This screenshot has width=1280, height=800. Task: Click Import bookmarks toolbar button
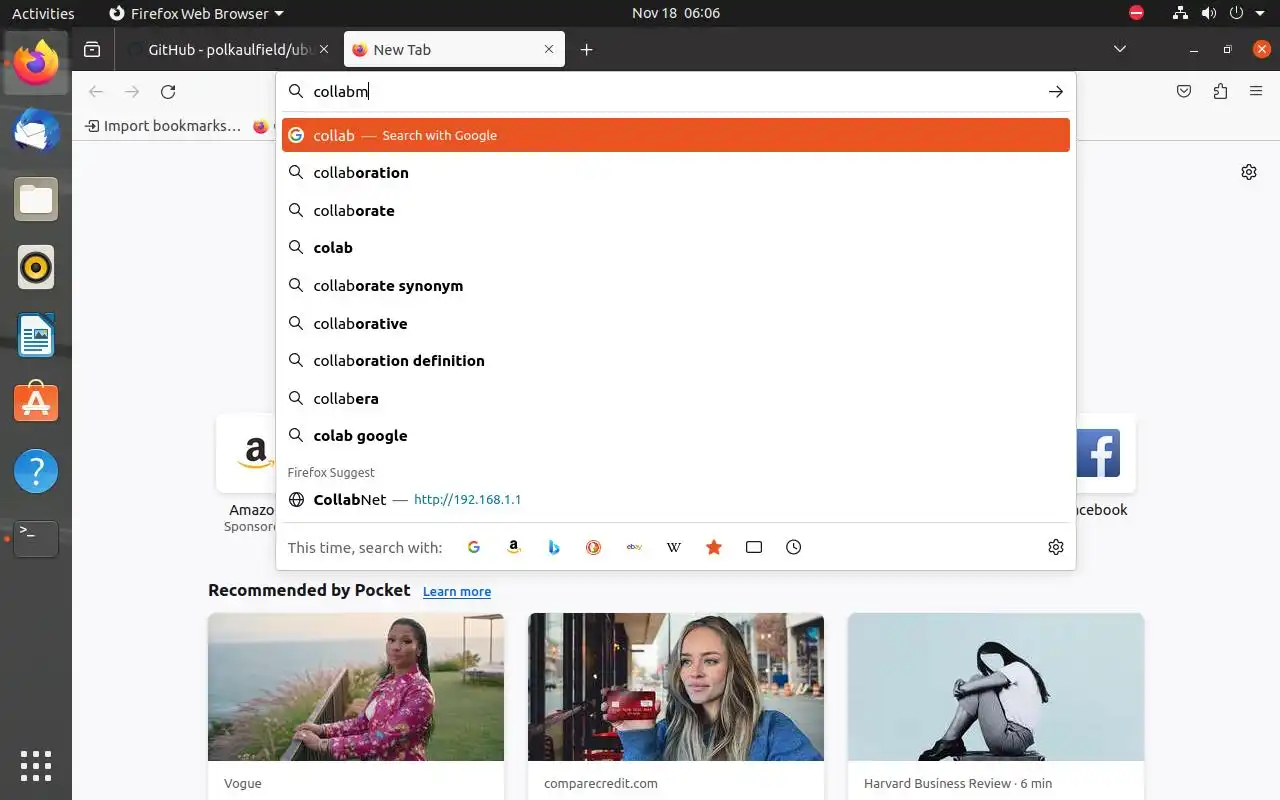click(163, 126)
